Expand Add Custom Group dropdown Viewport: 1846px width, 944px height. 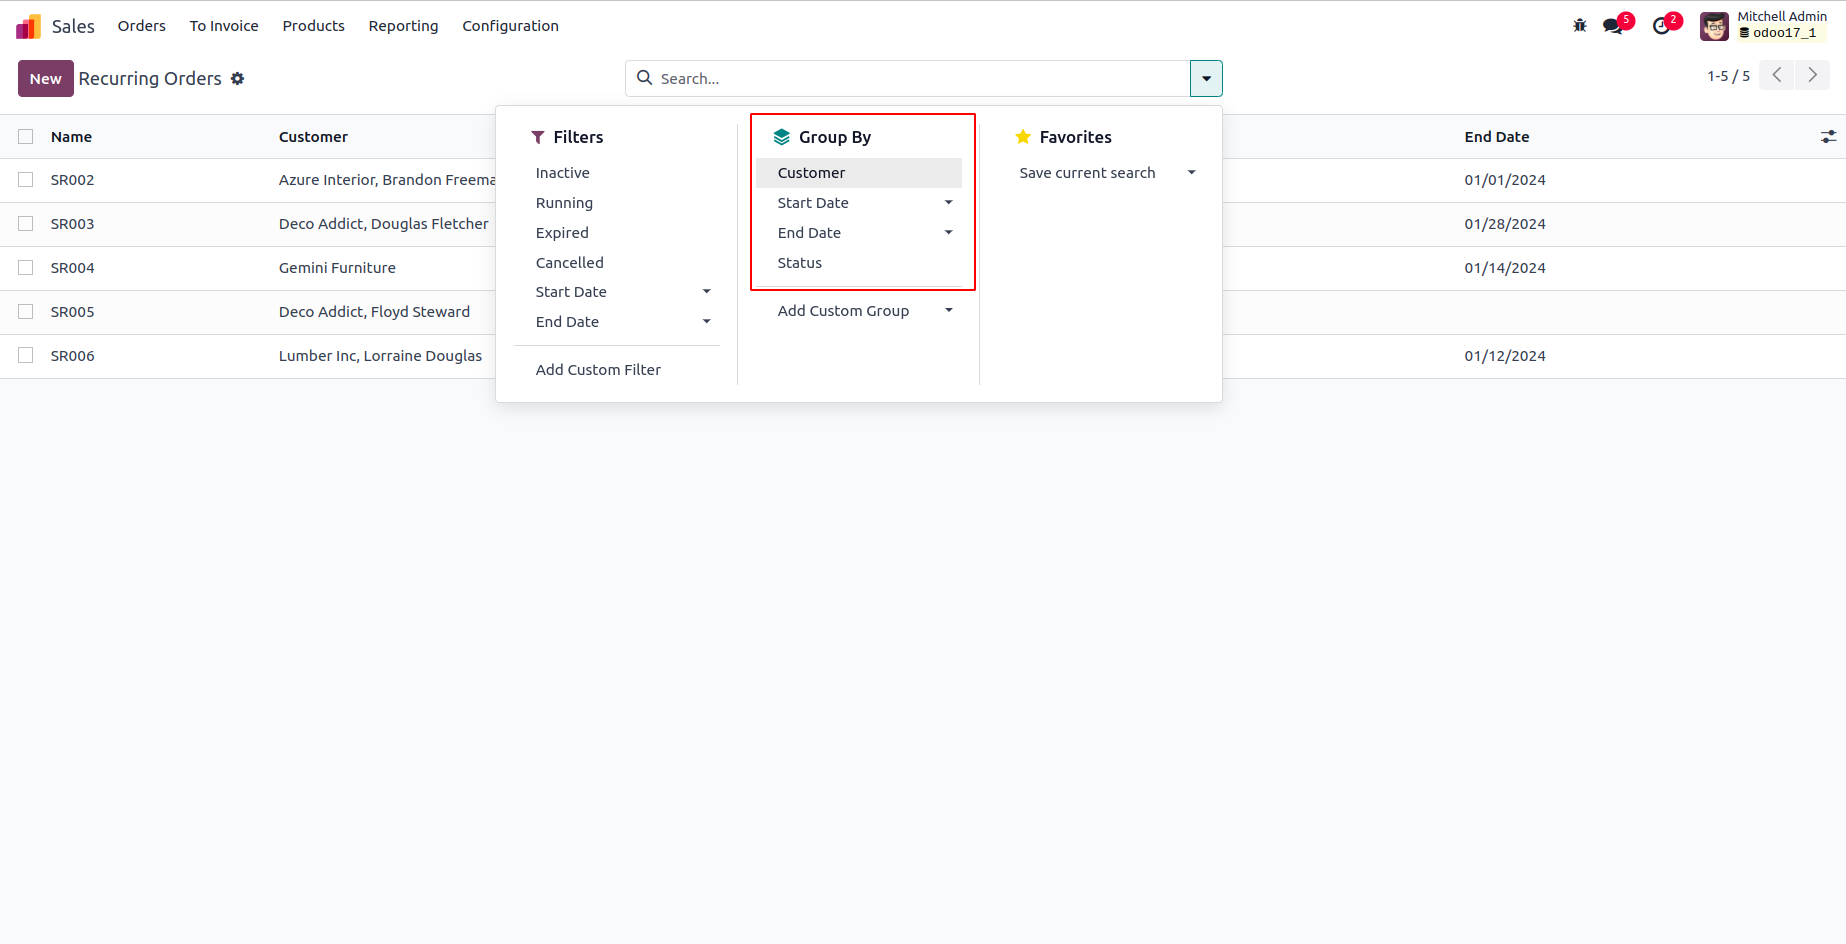tap(948, 311)
